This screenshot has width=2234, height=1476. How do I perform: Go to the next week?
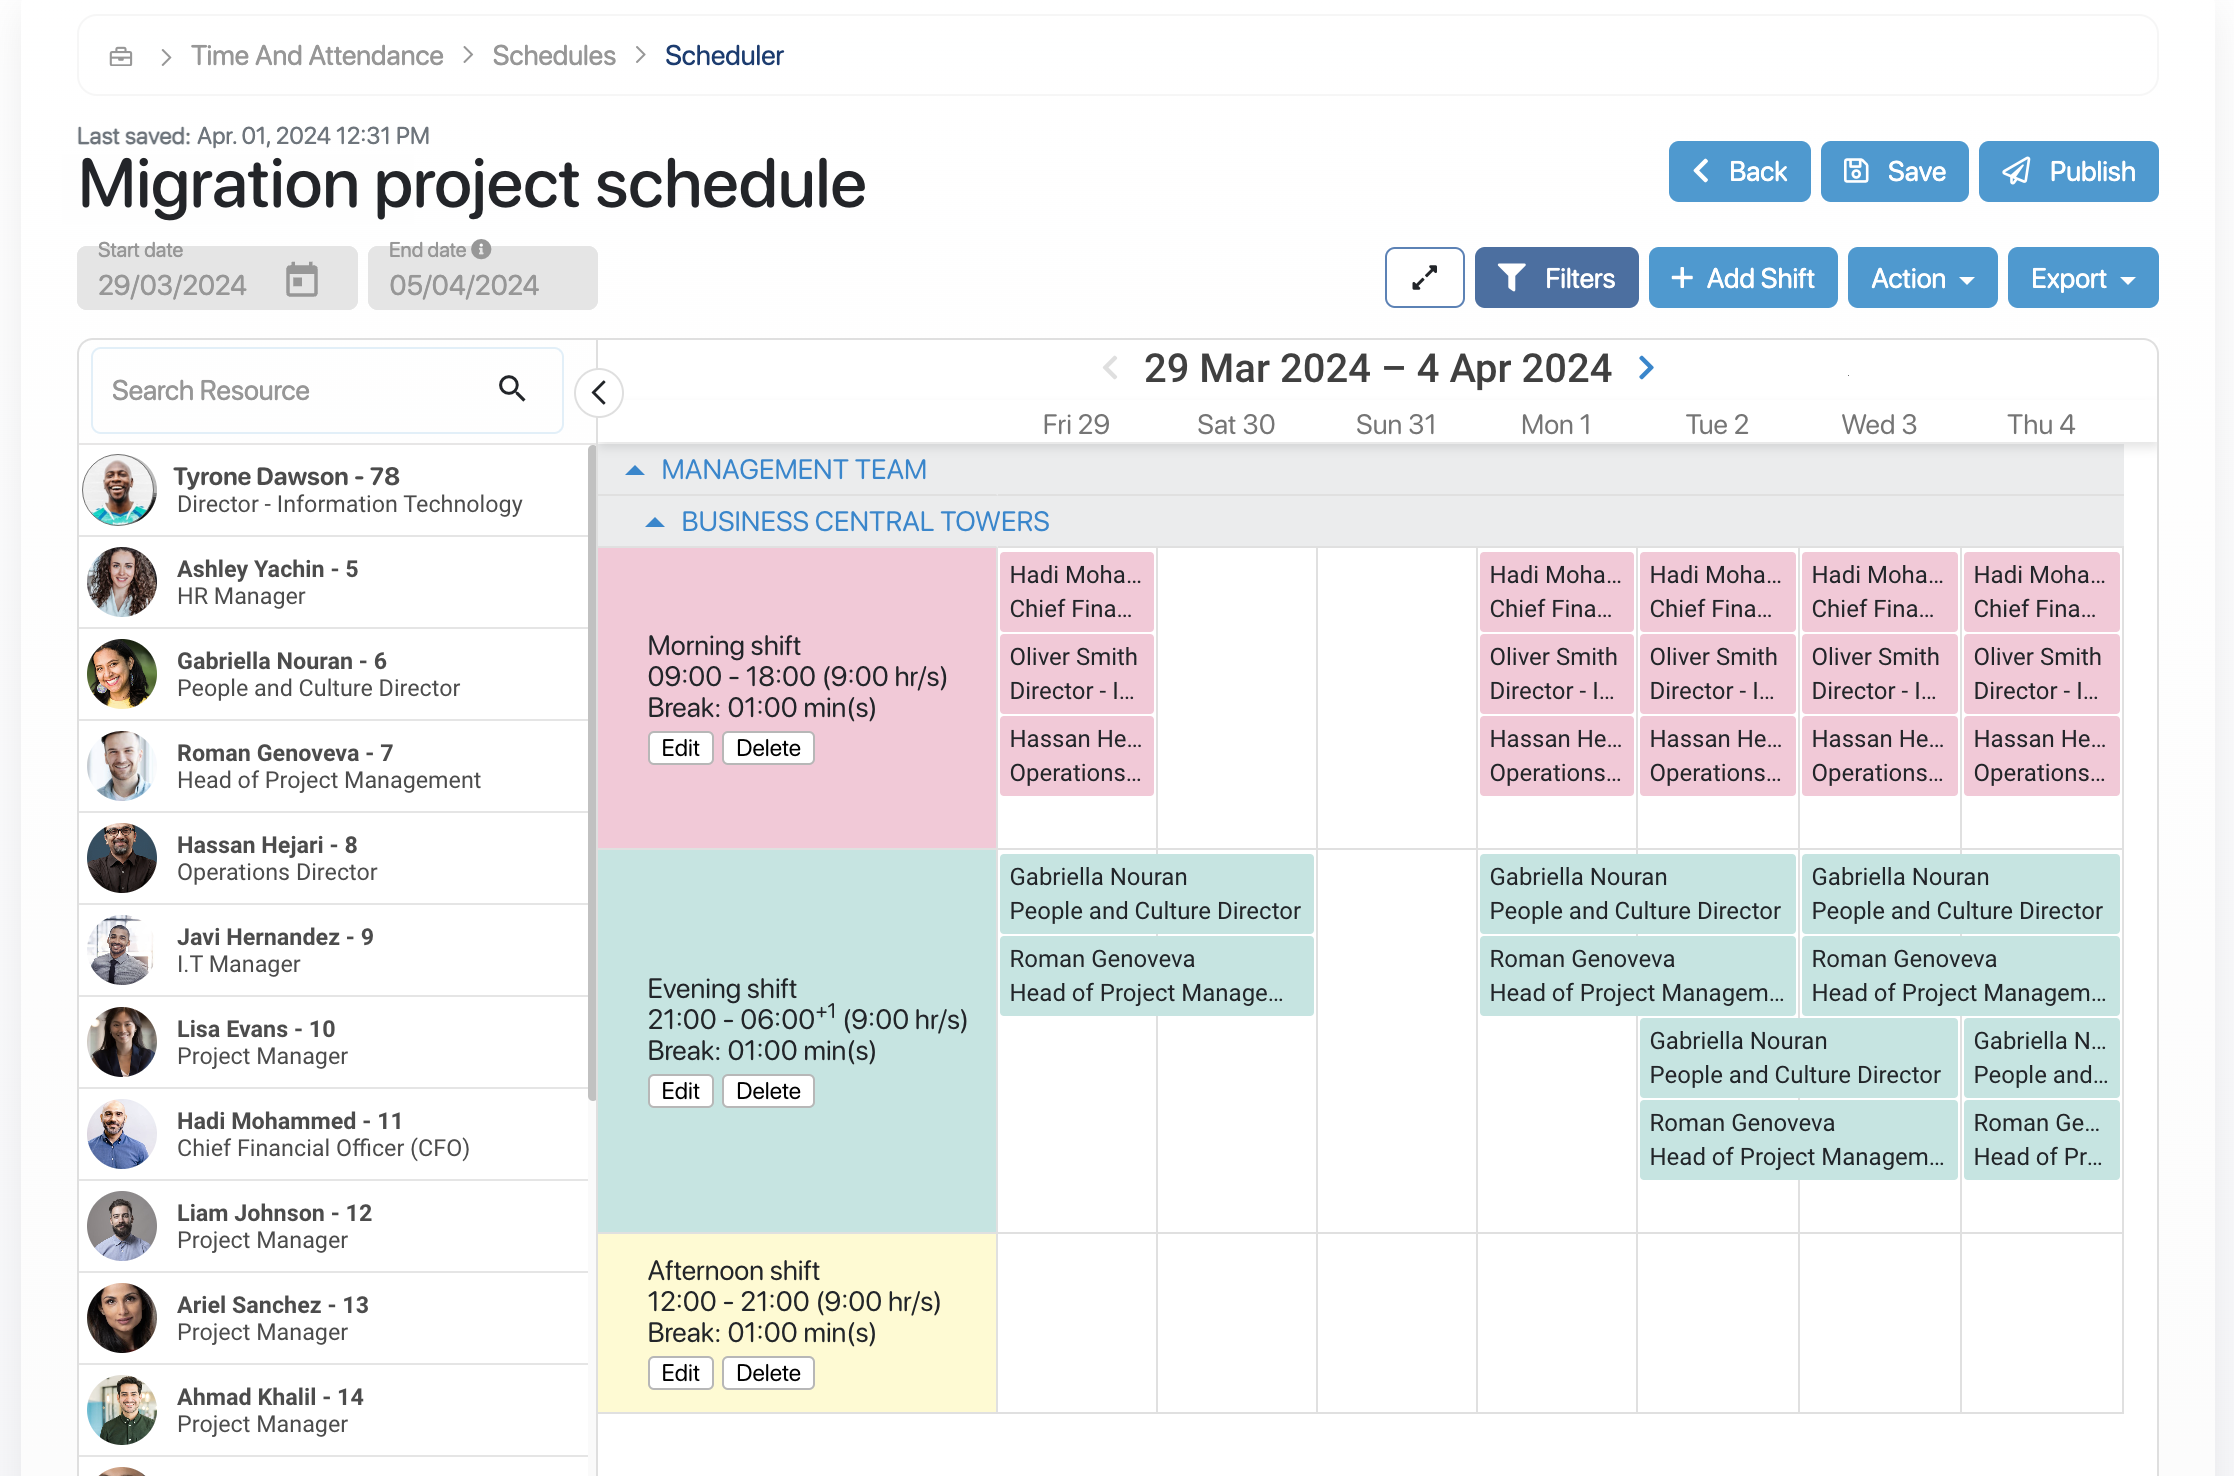tap(1647, 368)
